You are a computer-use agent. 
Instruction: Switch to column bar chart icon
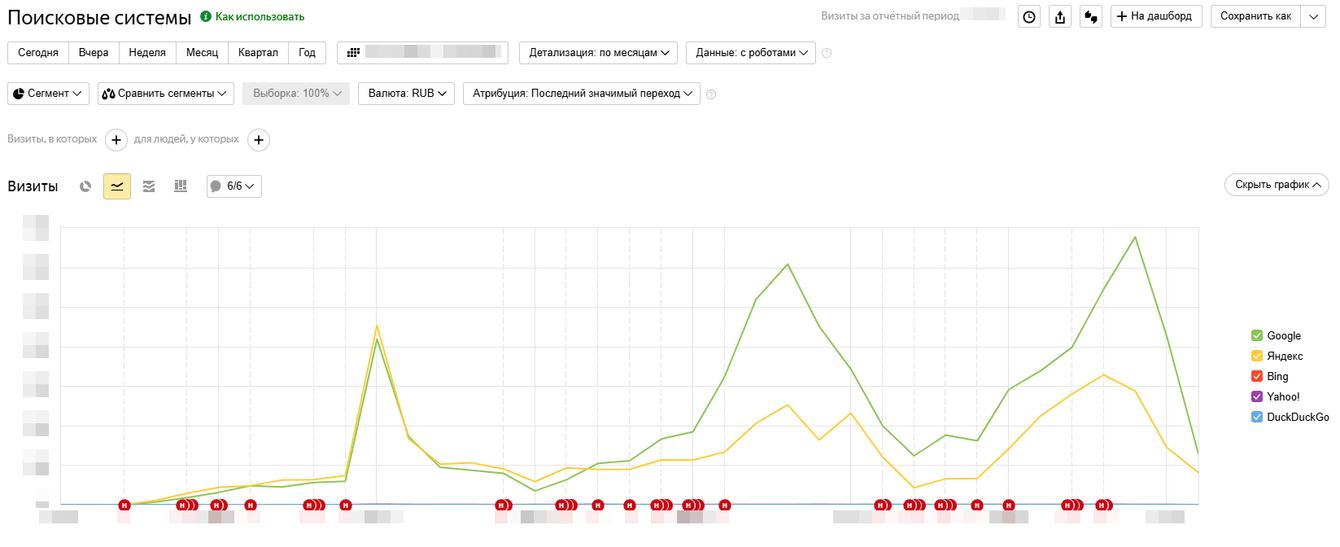[x=180, y=186]
